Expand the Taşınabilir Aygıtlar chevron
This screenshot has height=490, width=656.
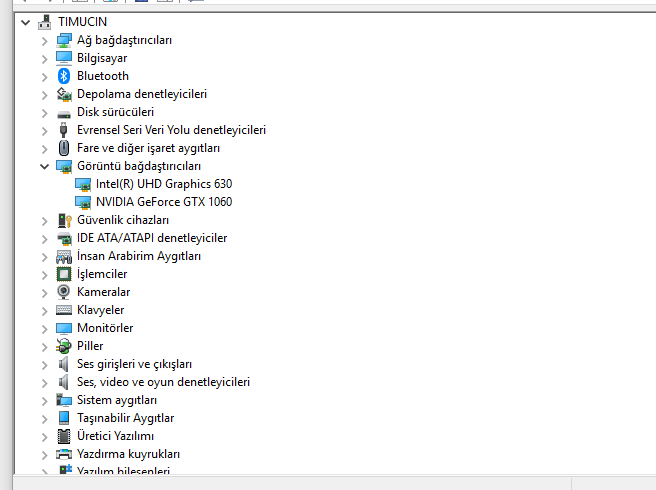click(44, 419)
